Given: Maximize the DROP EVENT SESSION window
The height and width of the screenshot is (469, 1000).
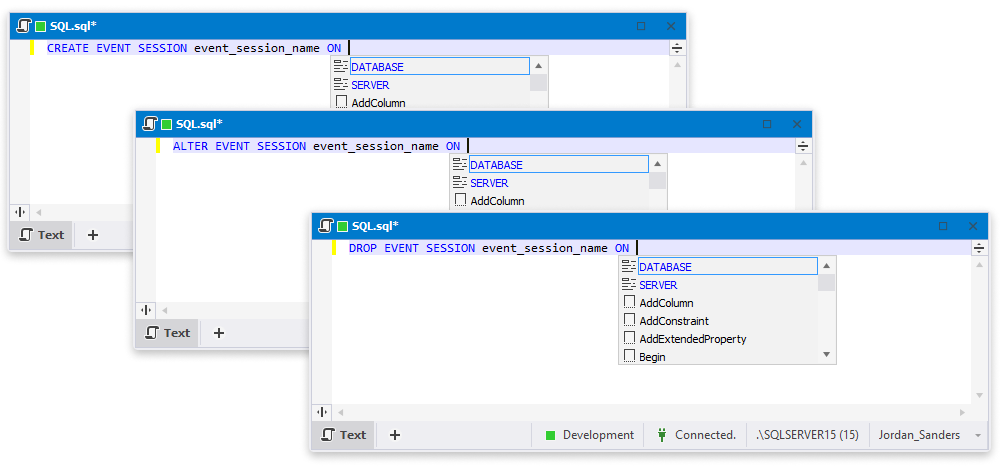Looking at the screenshot, I should pyautogui.click(x=943, y=226).
